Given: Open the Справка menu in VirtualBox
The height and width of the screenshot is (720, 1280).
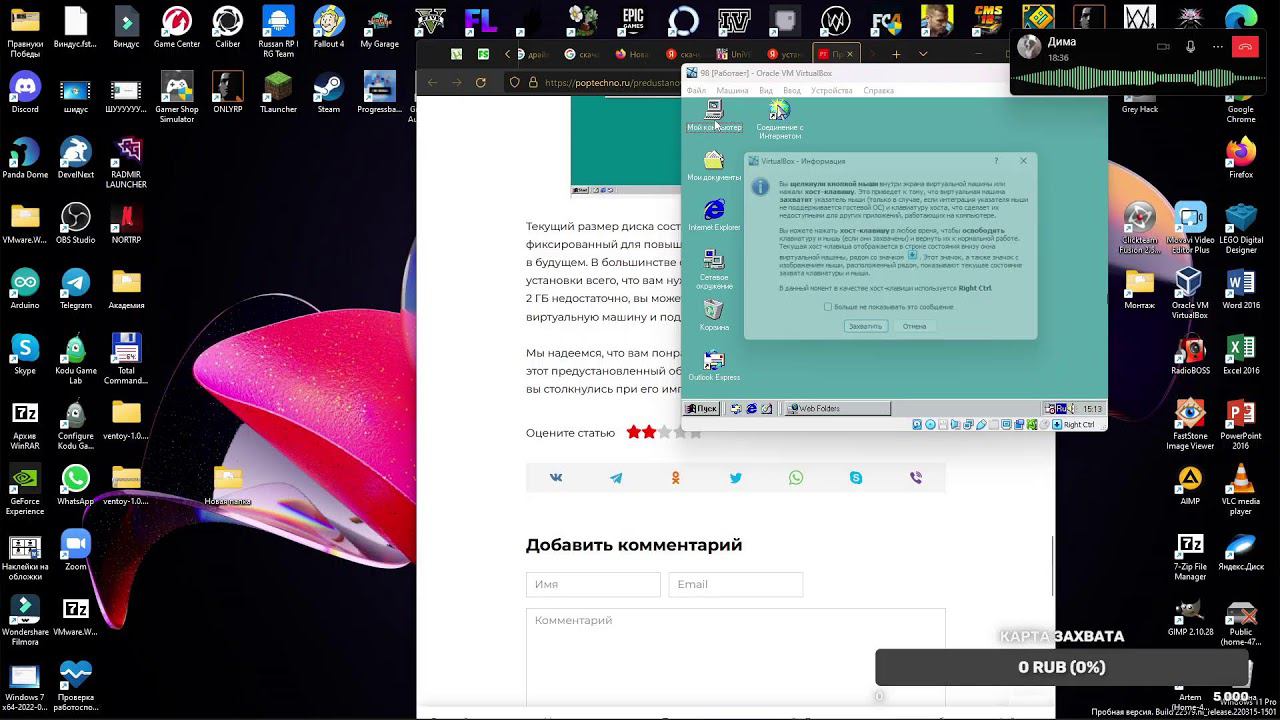Looking at the screenshot, I should [x=878, y=90].
